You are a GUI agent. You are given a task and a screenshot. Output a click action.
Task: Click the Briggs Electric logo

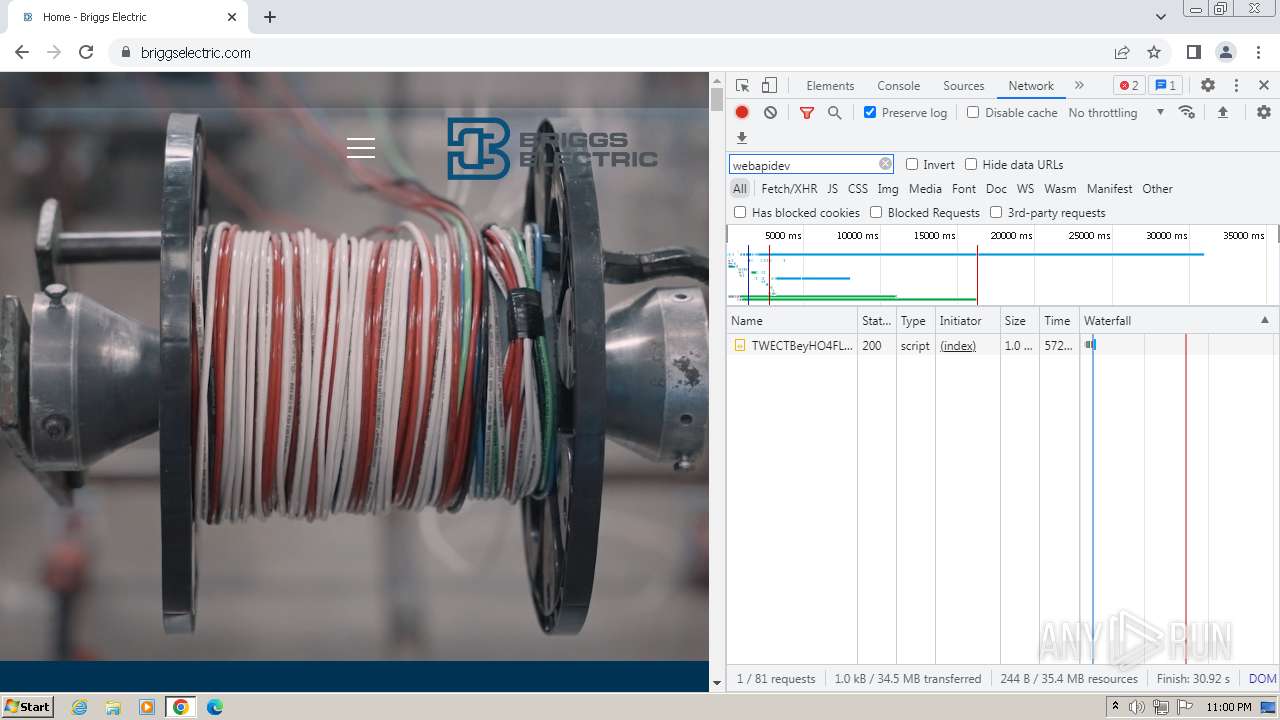coord(552,149)
